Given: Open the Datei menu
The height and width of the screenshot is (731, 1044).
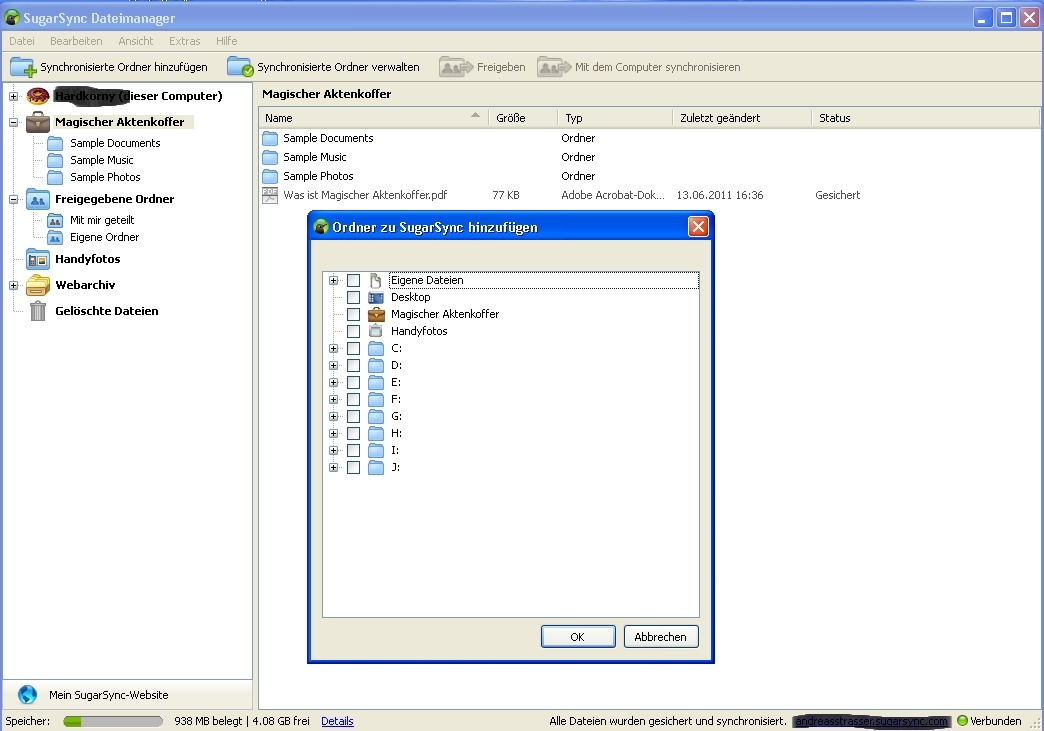Looking at the screenshot, I should [x=22, y=41].
